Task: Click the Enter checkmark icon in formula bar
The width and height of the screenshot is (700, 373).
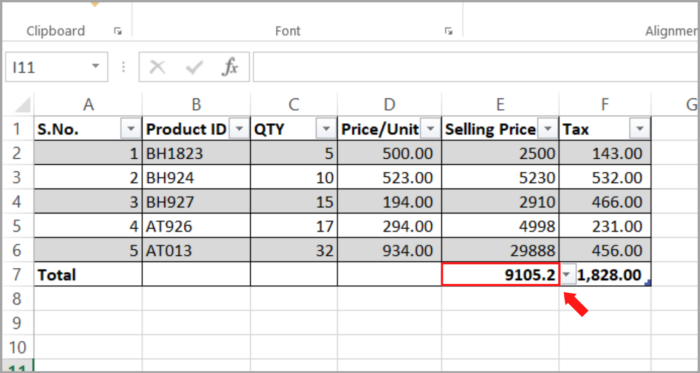Action: [195, 67]
